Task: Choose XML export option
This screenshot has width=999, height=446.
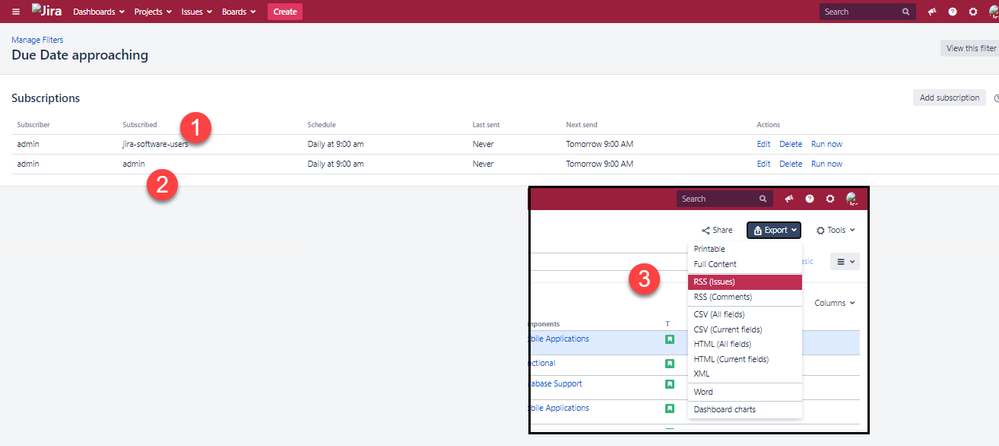Action: coord(745,374)
